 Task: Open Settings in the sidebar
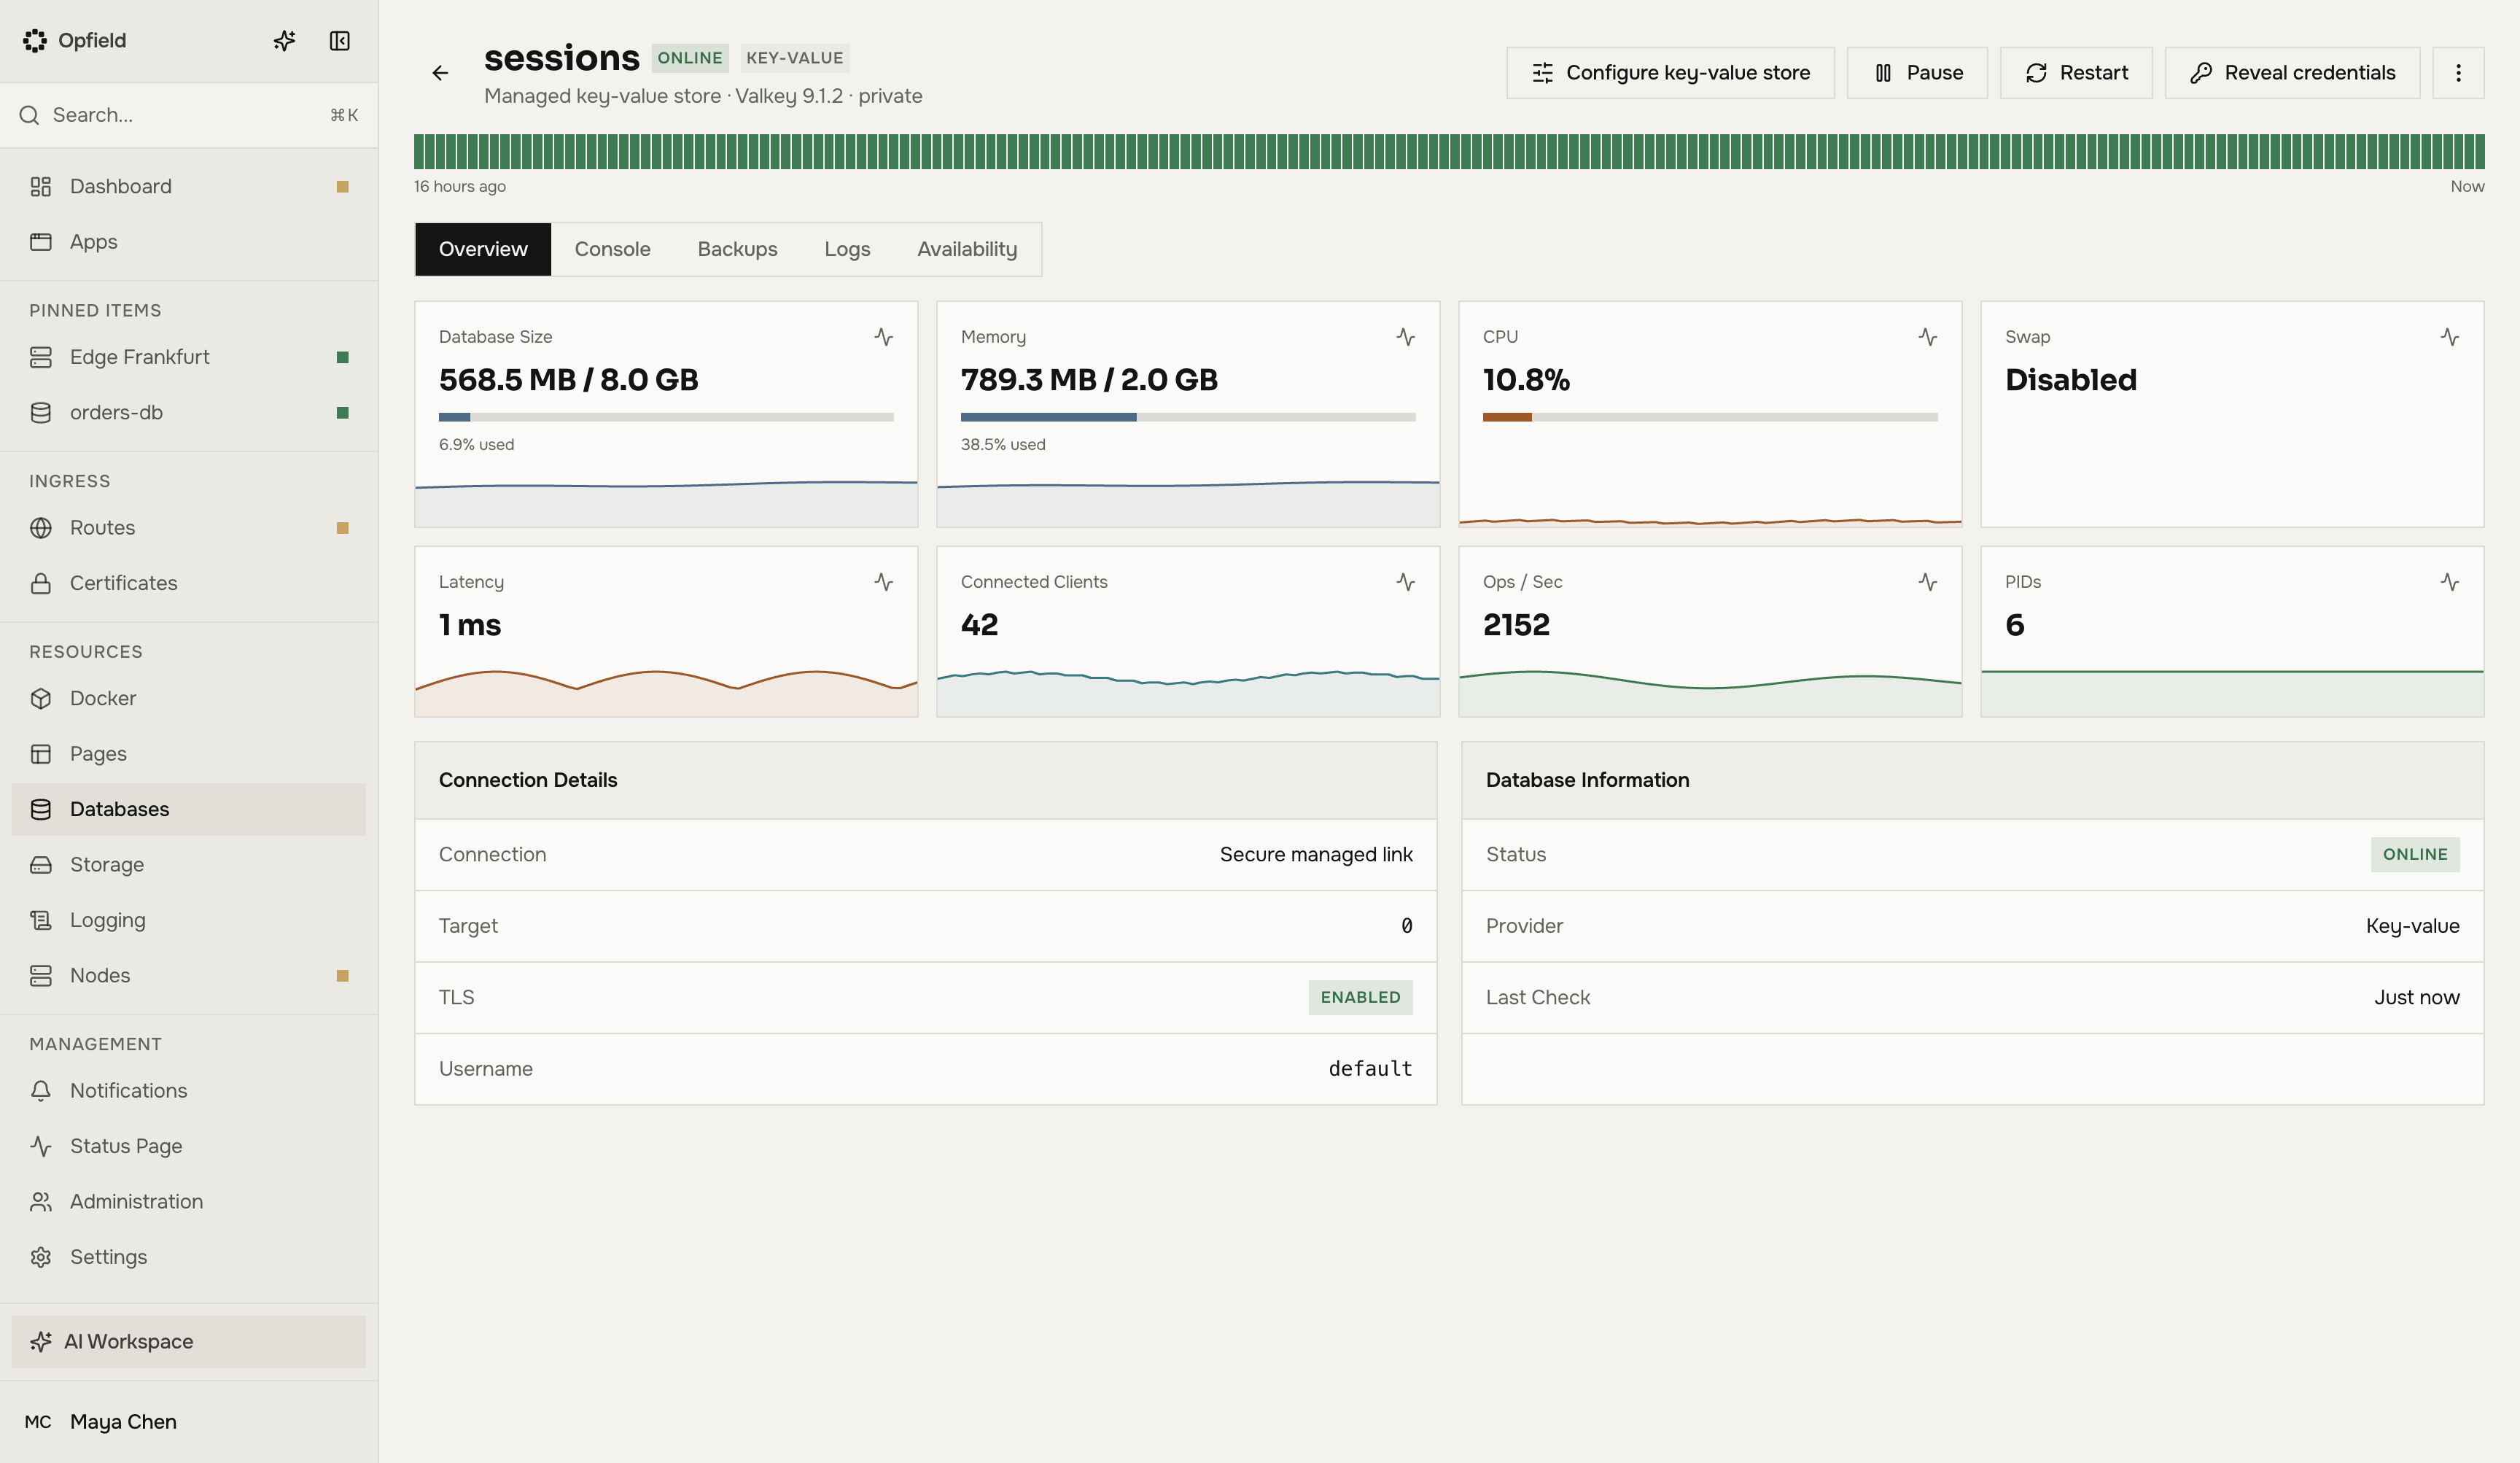click(x=189, y=1257)
